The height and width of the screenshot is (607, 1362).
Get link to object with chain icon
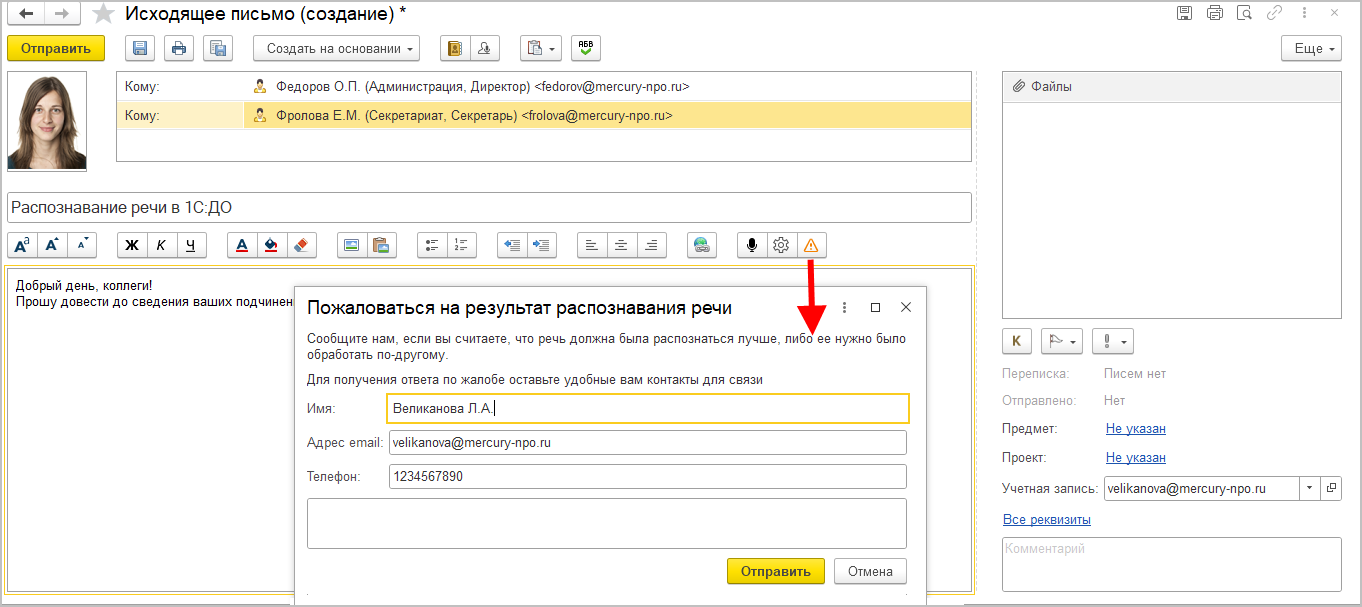(1275, 13)
